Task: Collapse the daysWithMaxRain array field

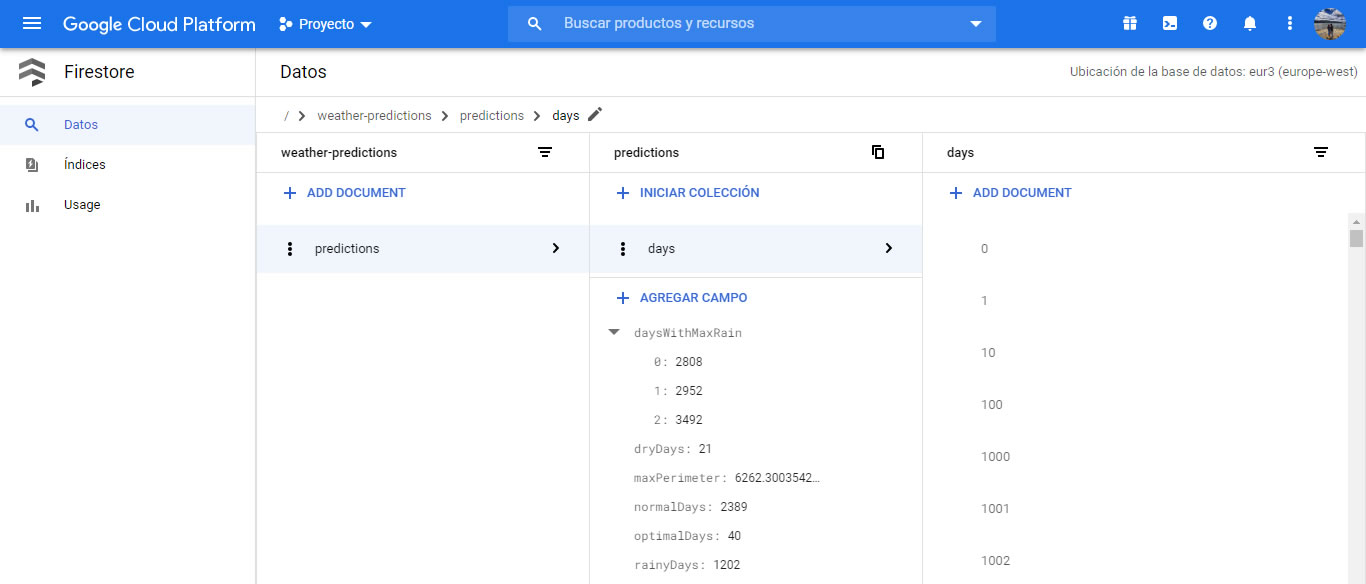Action: point(614,332)
